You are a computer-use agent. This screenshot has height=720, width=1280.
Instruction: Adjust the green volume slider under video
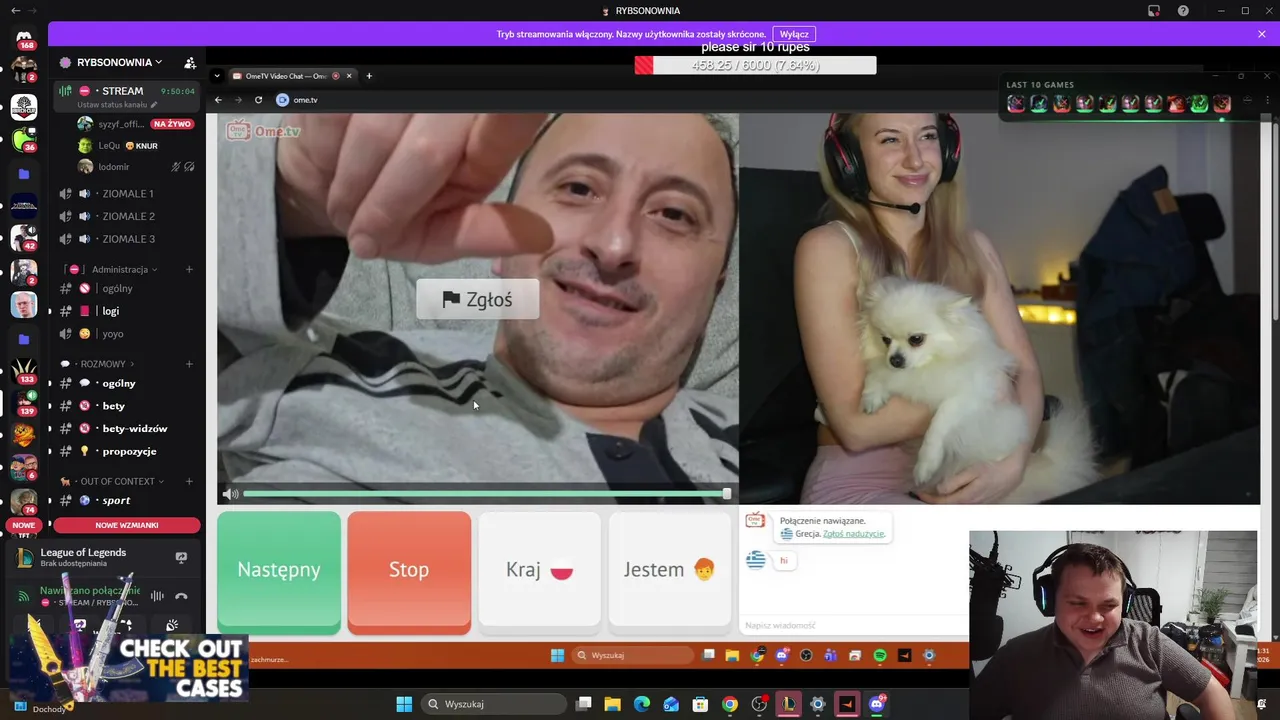(x=486, y=494)
